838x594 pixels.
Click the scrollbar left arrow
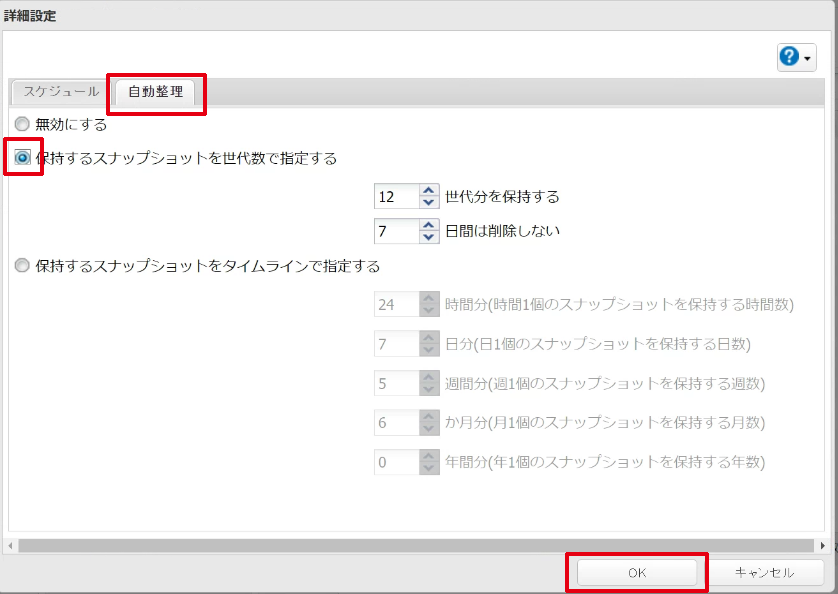click(10, 545)
